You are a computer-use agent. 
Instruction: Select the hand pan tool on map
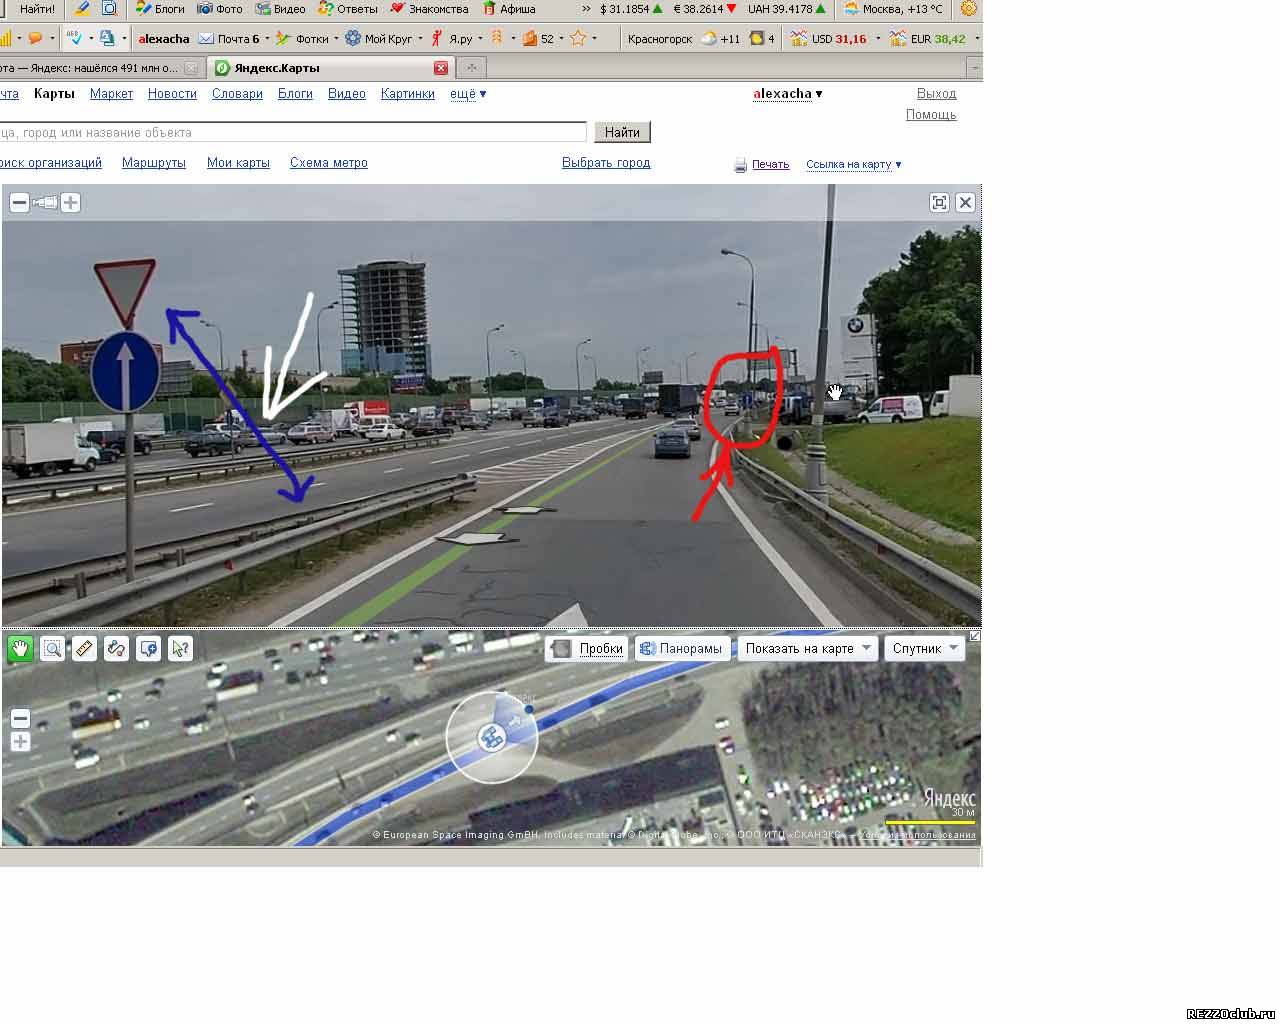pos(21,649)
